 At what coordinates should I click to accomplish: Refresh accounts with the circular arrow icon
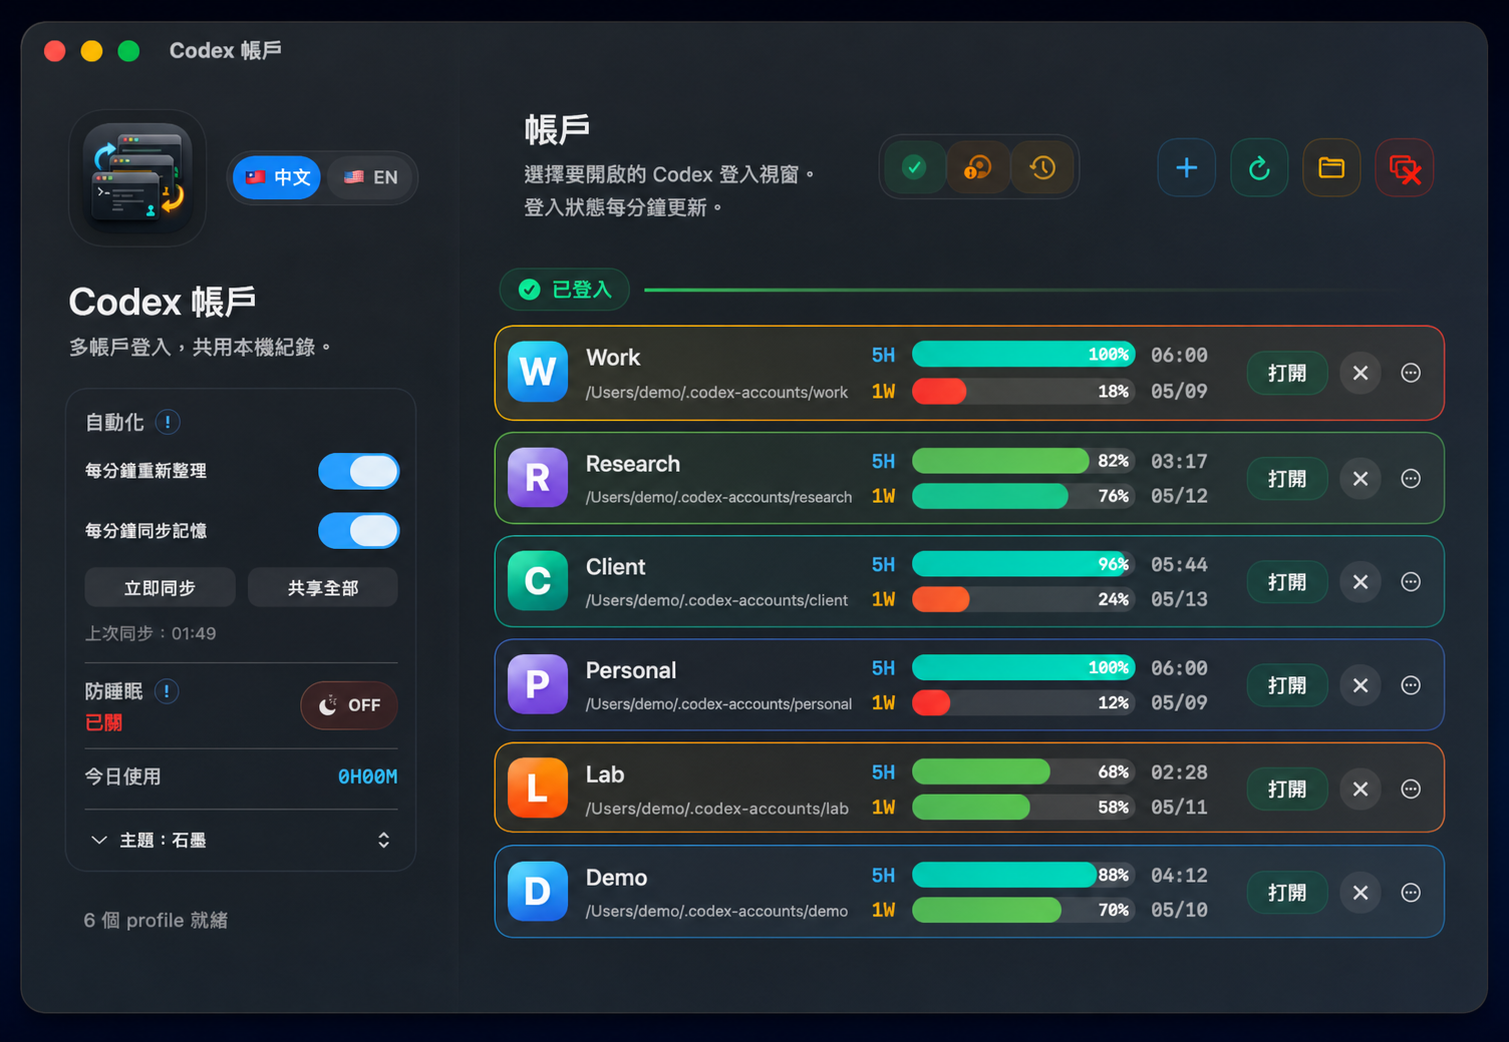click(x=1259, y=167)
